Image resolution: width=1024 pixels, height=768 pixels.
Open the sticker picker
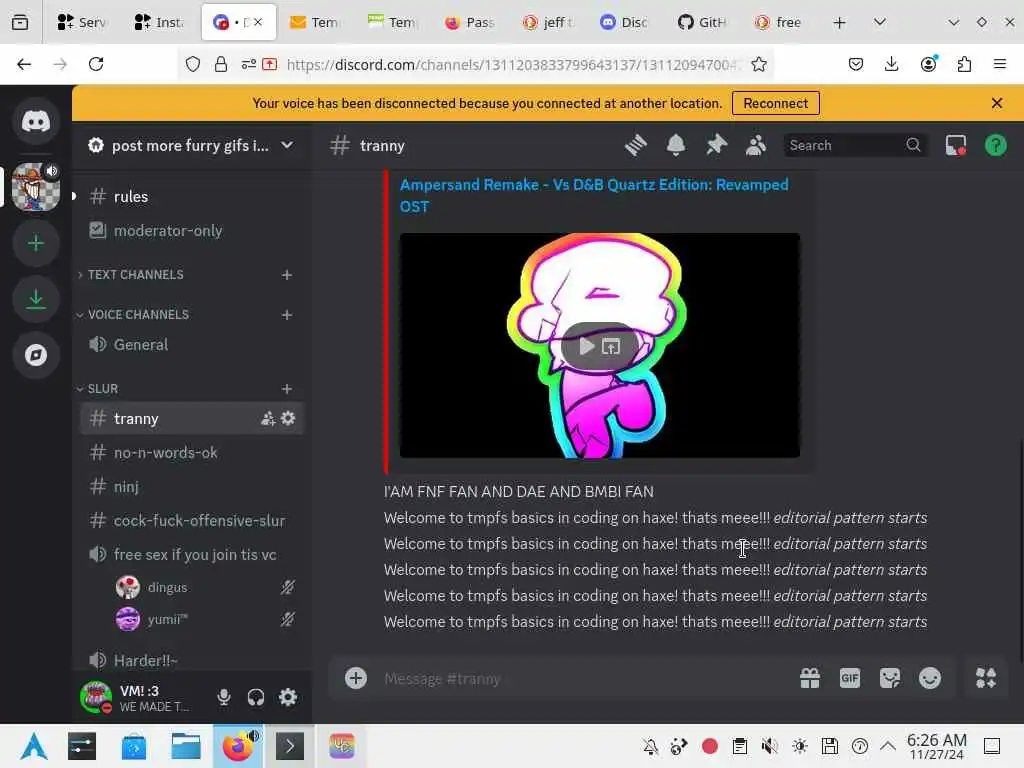point(889,678)
